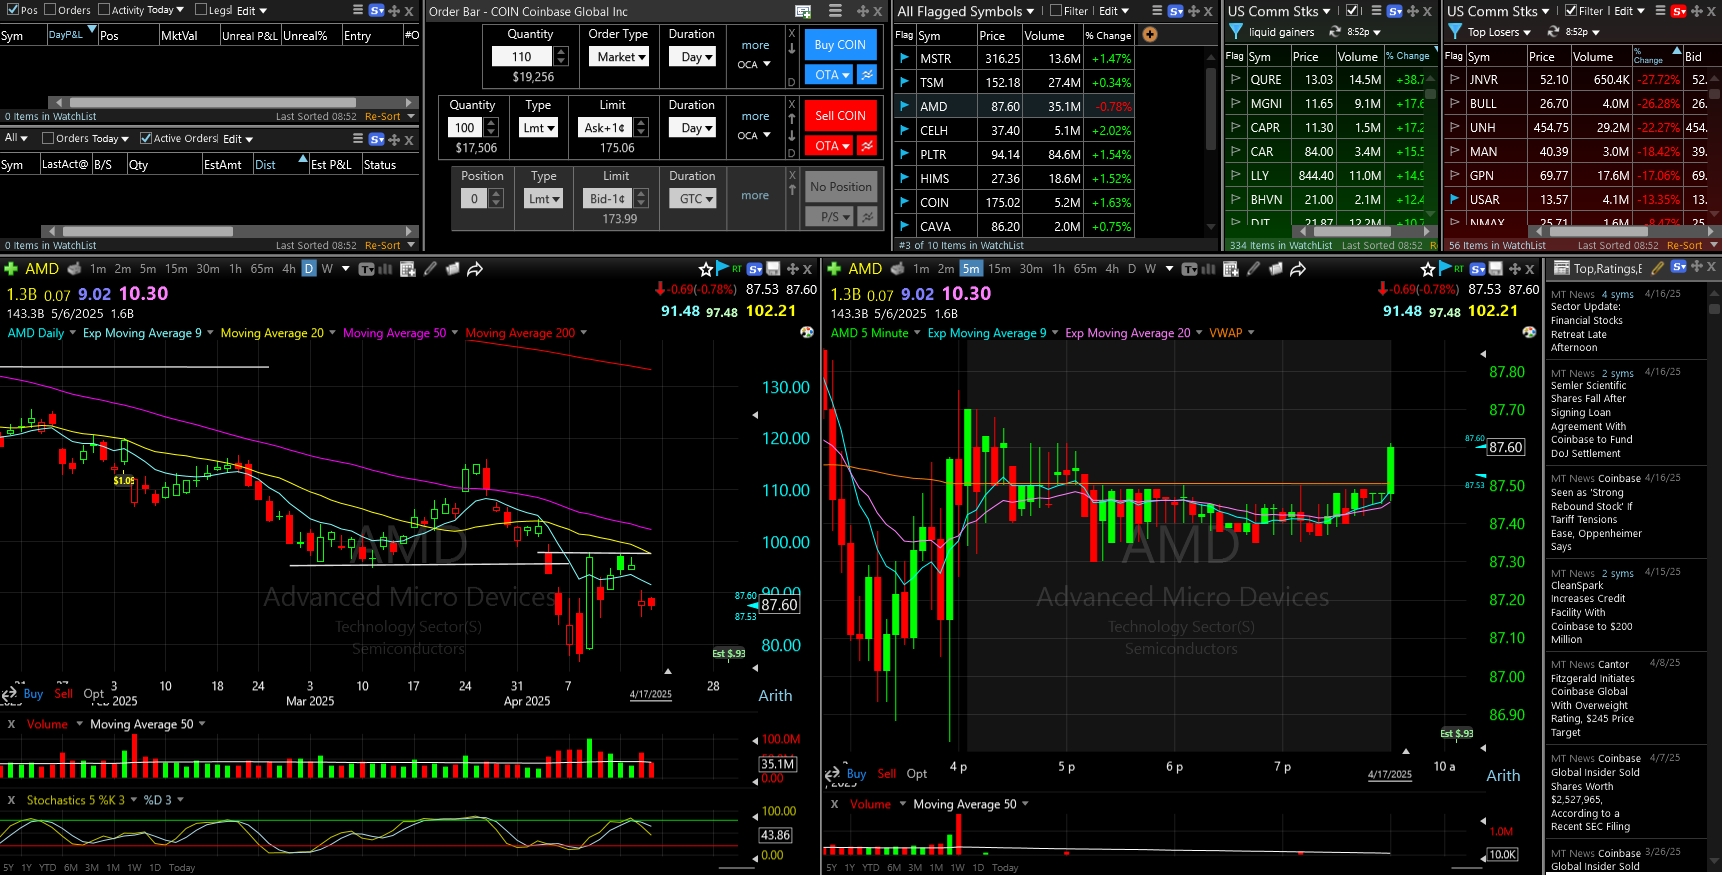The height and width of the screenshot is (875, 1722).
Task: Refresh liquid gainers scan
Action: tap(1334, 32)
